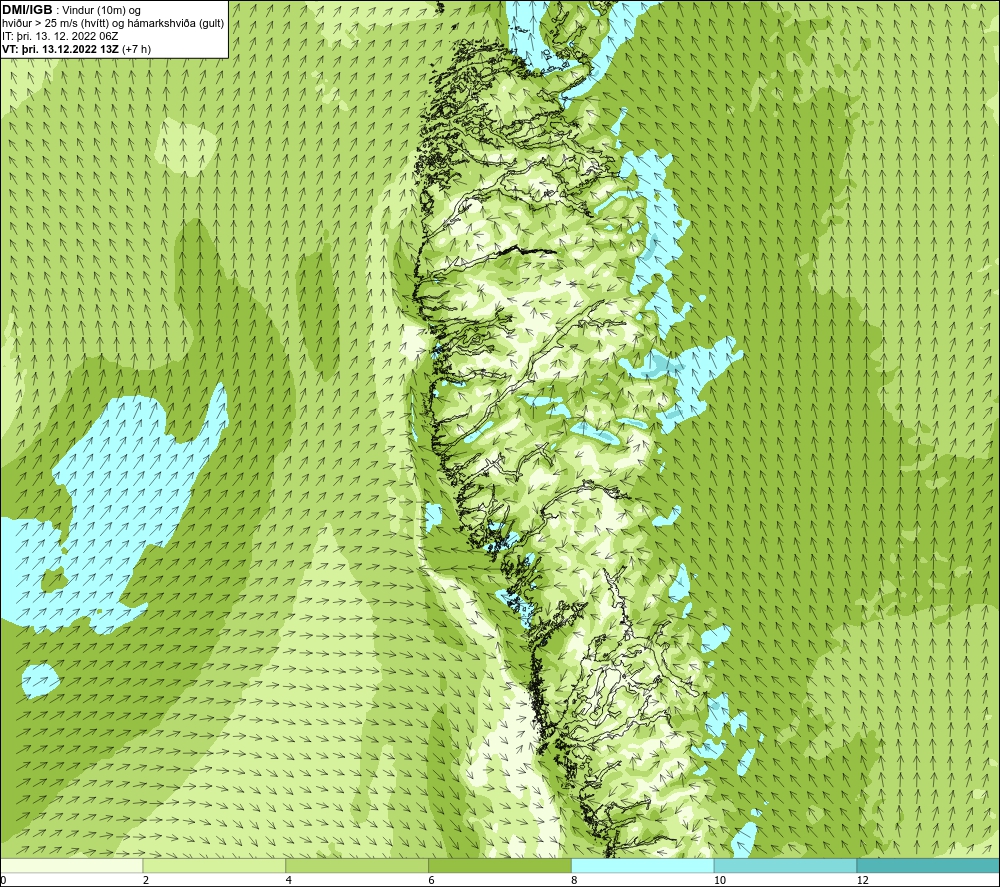Viewport: 1000px width, 887px height.
Task: Click the 6–8 m/s dark green swatch
Action: (x=500, y=865)
